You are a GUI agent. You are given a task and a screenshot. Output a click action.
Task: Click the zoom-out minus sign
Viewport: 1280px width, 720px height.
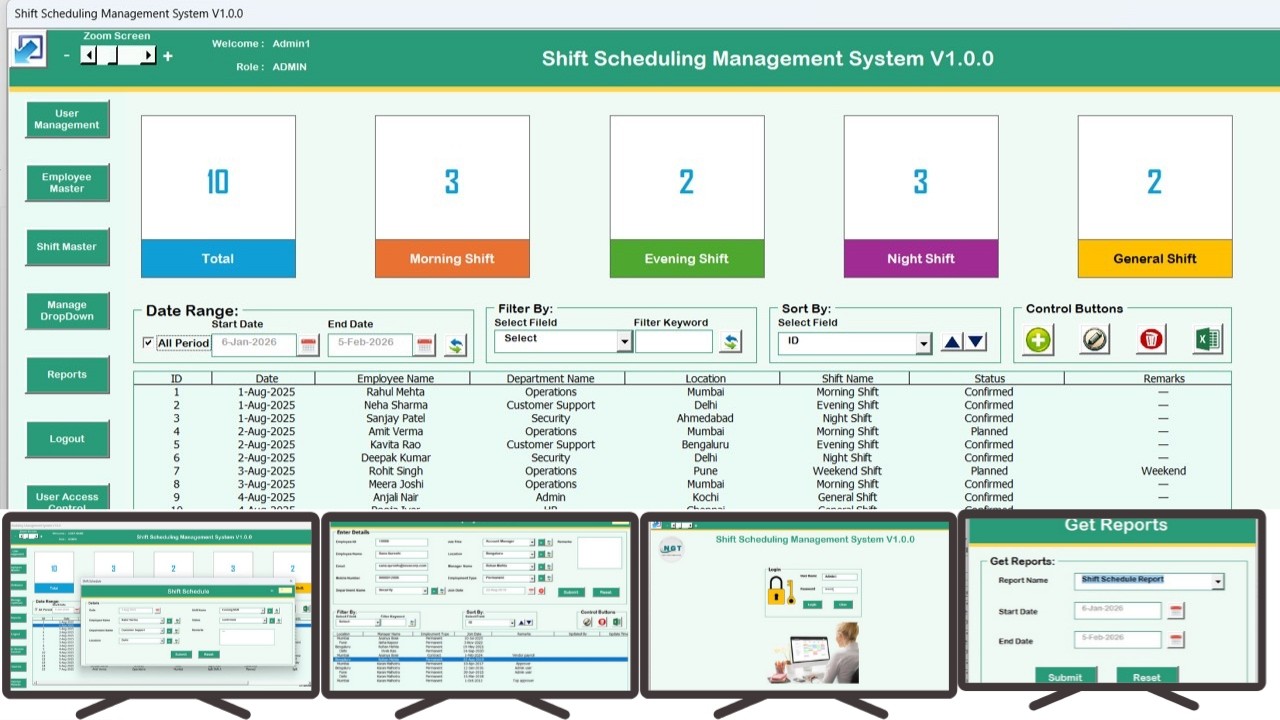pyautogui.click(x=67, y=56)
